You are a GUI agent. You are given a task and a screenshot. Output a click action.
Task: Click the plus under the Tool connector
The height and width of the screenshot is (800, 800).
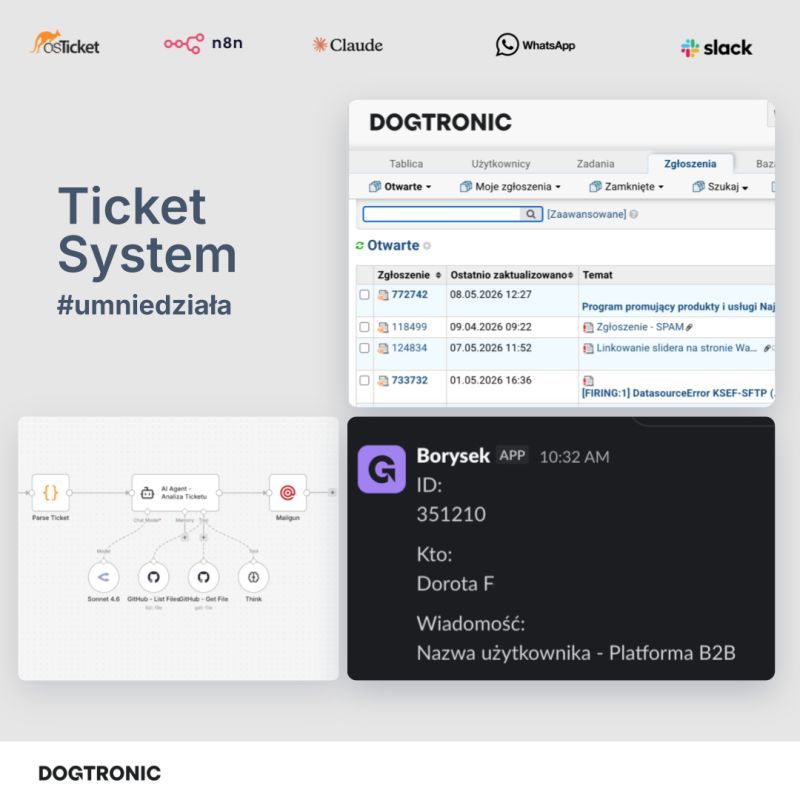point(203,537)
